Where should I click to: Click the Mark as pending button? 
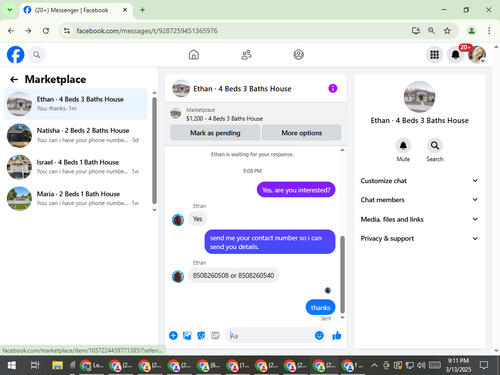215,133
